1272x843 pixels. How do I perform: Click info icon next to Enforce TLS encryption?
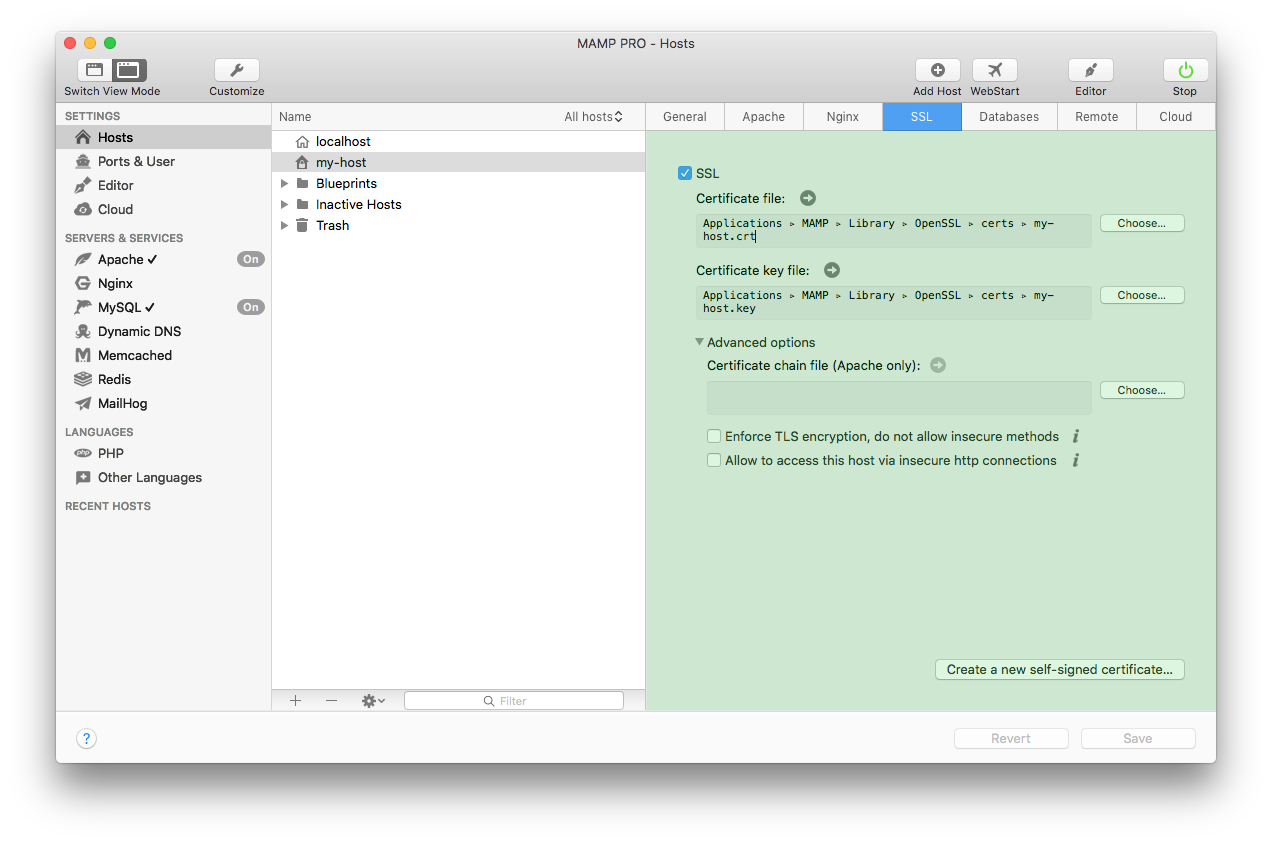pos(1076,436)
